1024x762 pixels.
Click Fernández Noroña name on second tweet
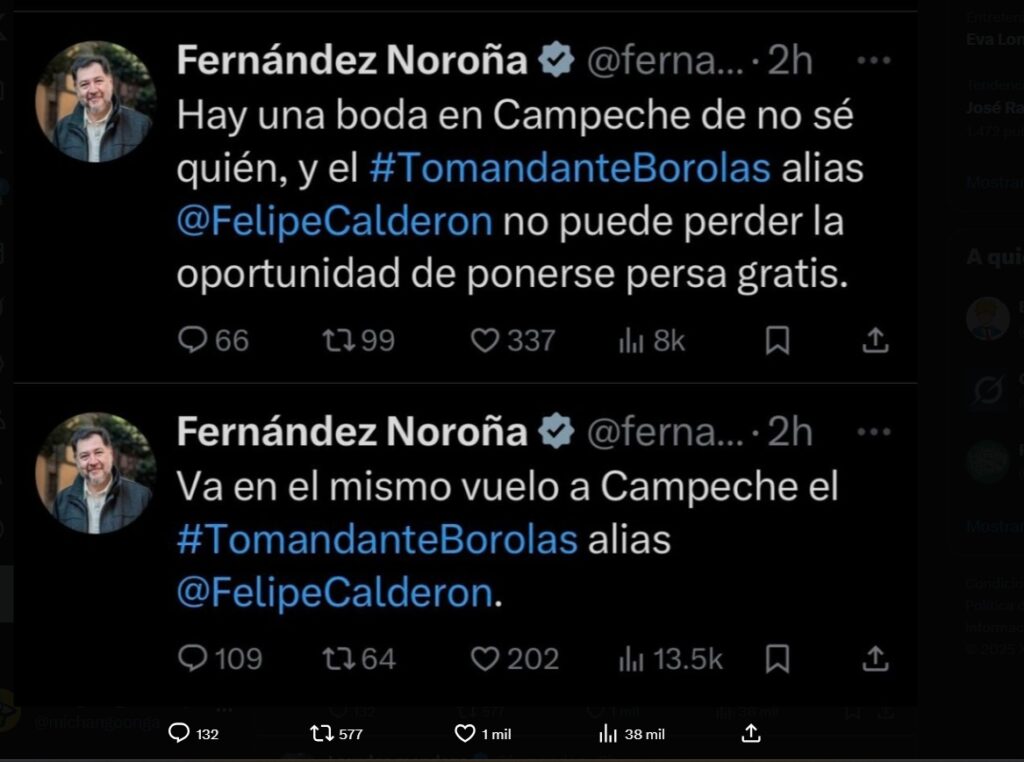click(x=351, y=432)
